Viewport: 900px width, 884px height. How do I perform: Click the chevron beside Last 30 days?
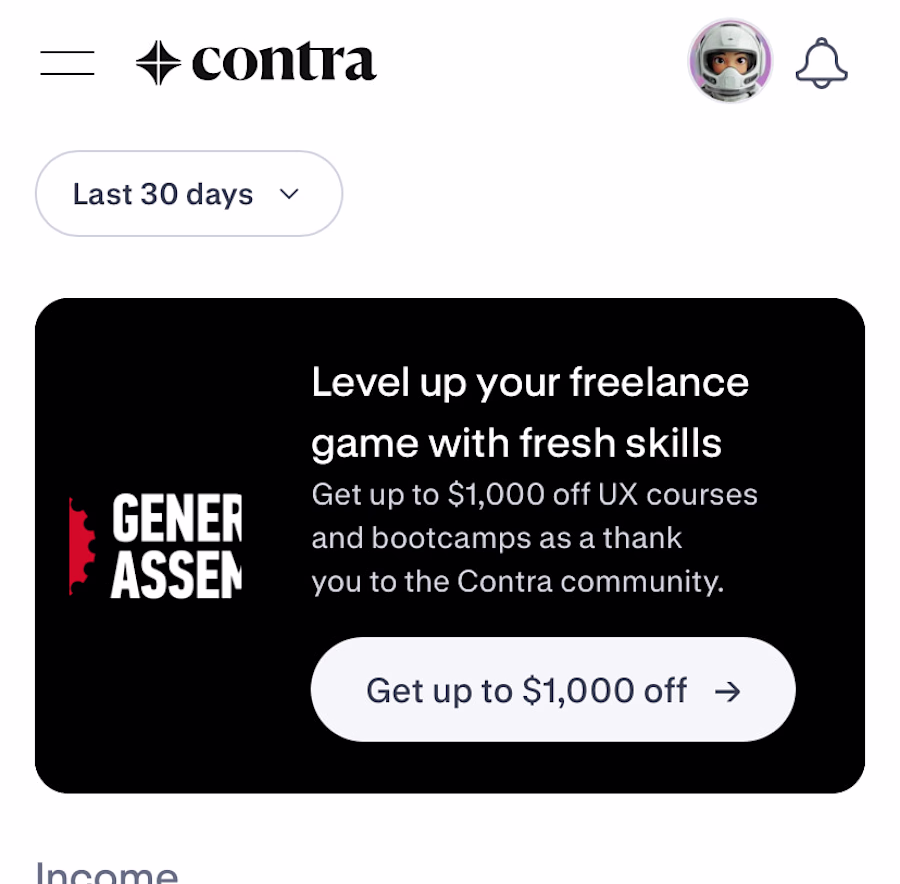coord(289,194)
